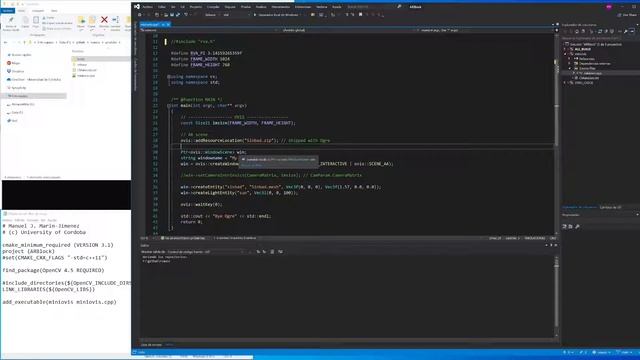Click the Pin to Quick Access icon
Image resolution: width=640 pixels, height=360 pixels.
pos(11,20)
